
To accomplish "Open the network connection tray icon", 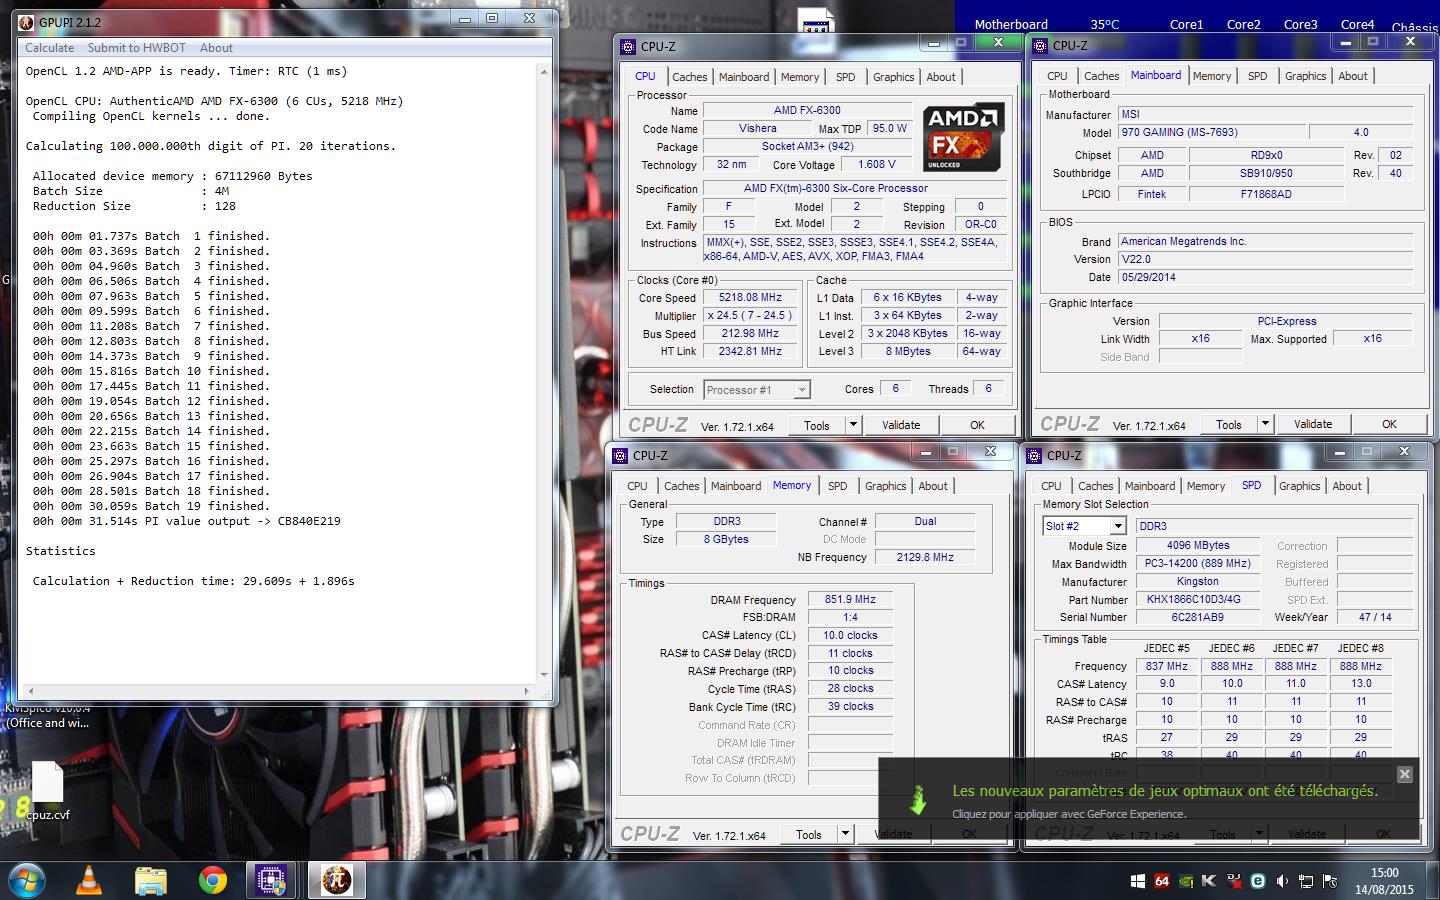I will (1306, 881).
